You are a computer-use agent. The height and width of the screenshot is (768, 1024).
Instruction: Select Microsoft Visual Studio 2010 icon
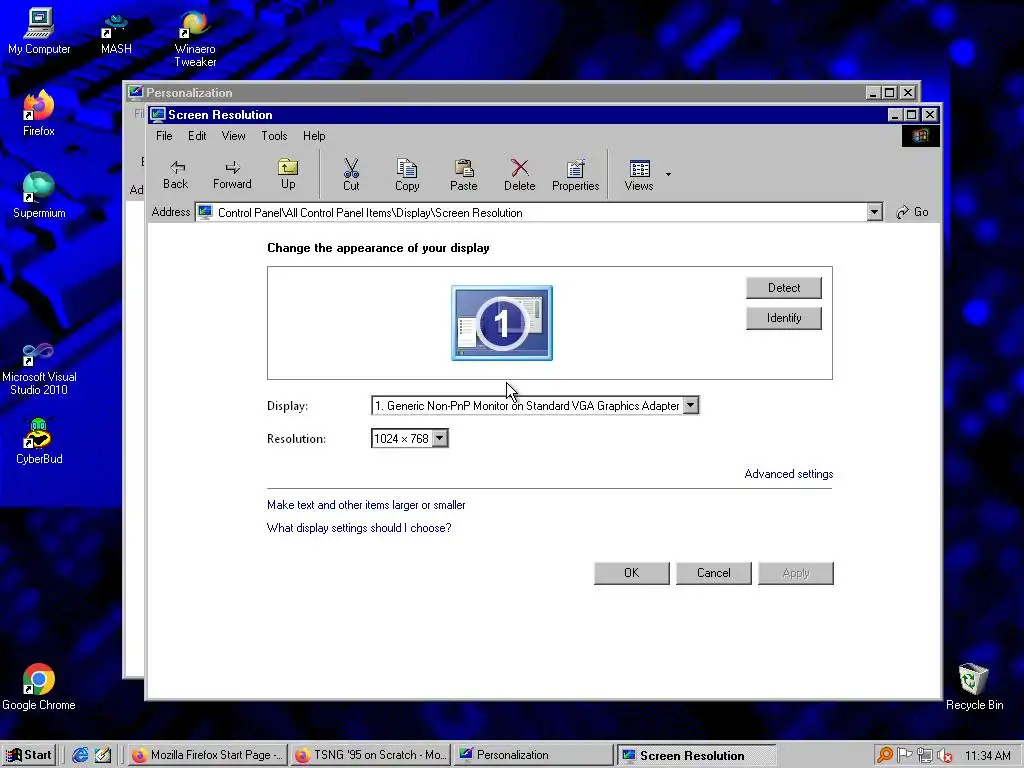click(39, 369)
